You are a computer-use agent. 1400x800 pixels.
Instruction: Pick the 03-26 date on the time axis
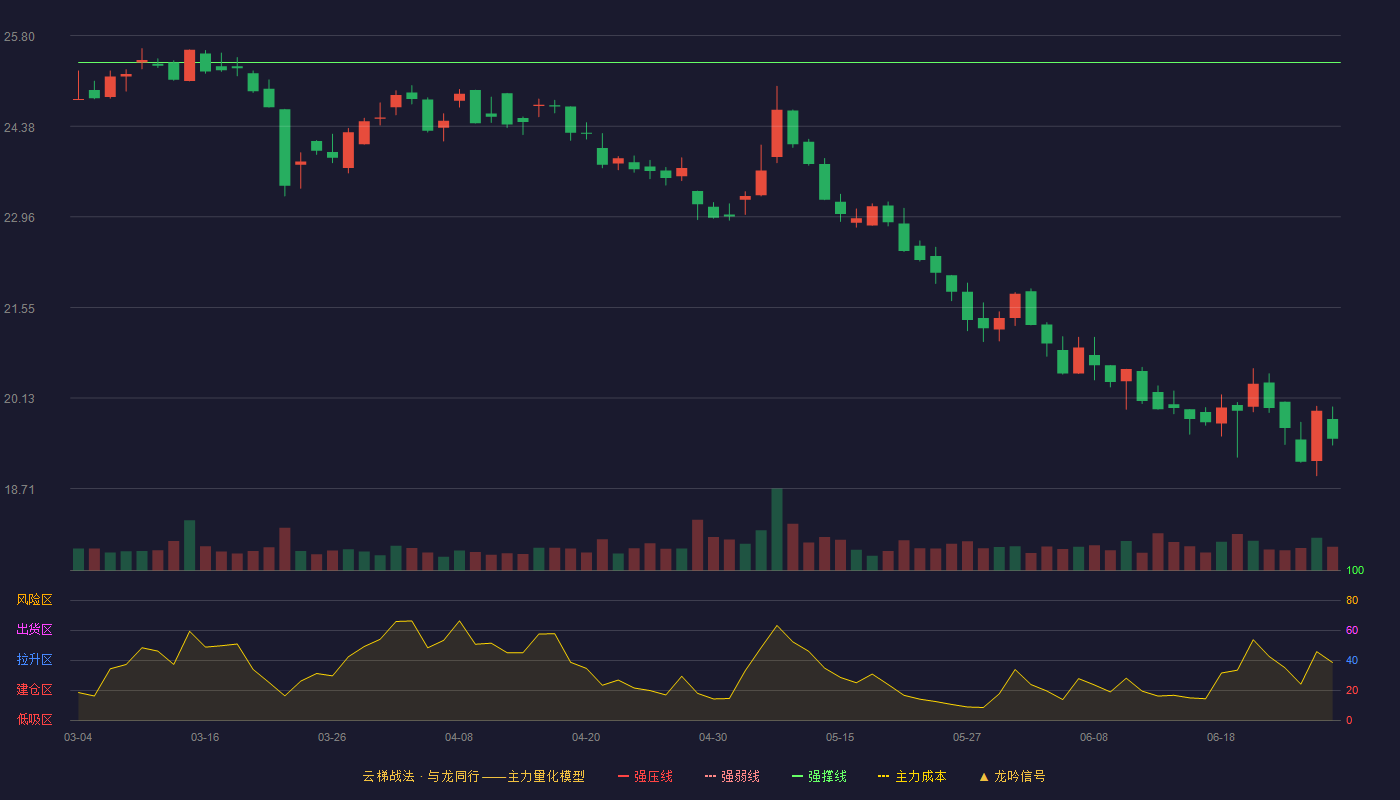click(x=332, y=737)
